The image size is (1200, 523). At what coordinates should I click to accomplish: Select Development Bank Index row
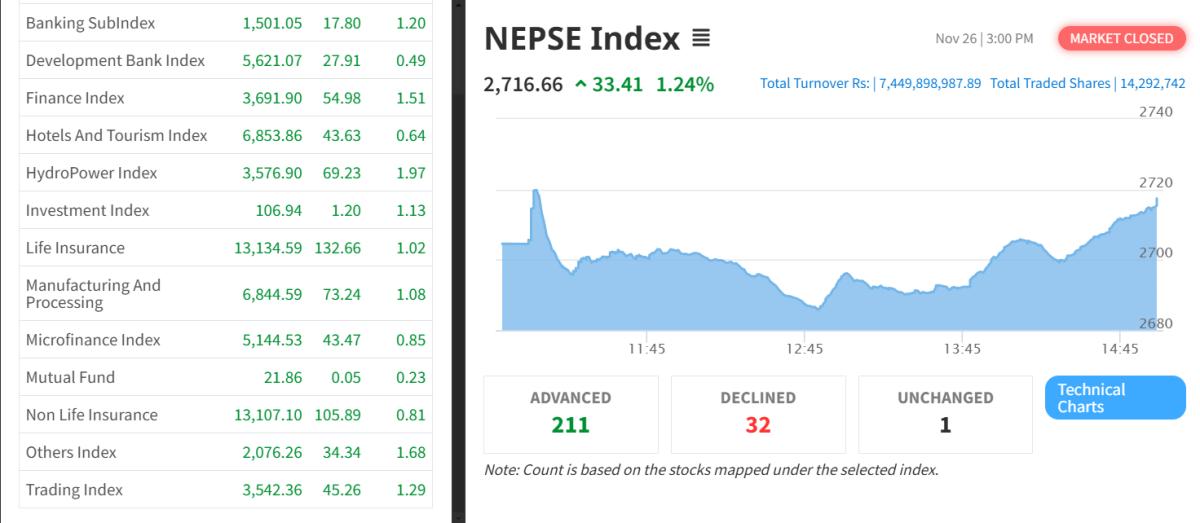pyautogui.click(x=115, y=61)
